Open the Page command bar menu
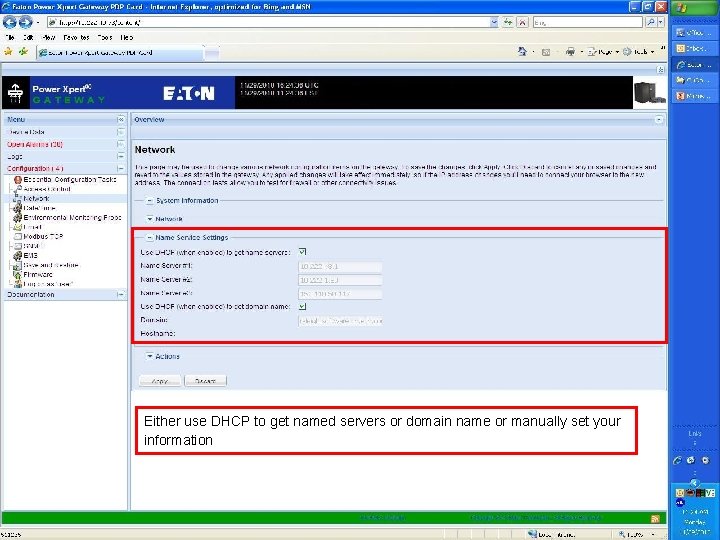The image size is (720, 540). point(603,52)
